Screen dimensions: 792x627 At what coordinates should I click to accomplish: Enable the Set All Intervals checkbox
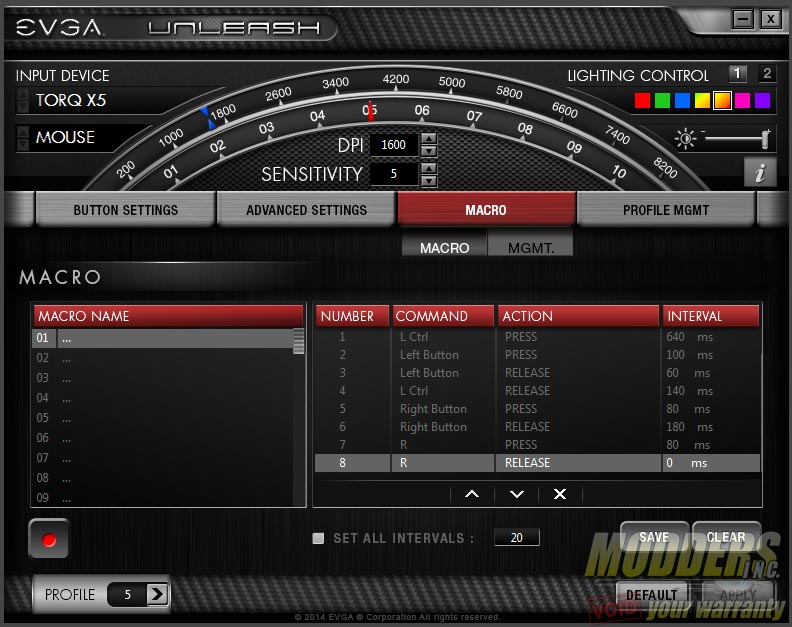click(318, 538)
